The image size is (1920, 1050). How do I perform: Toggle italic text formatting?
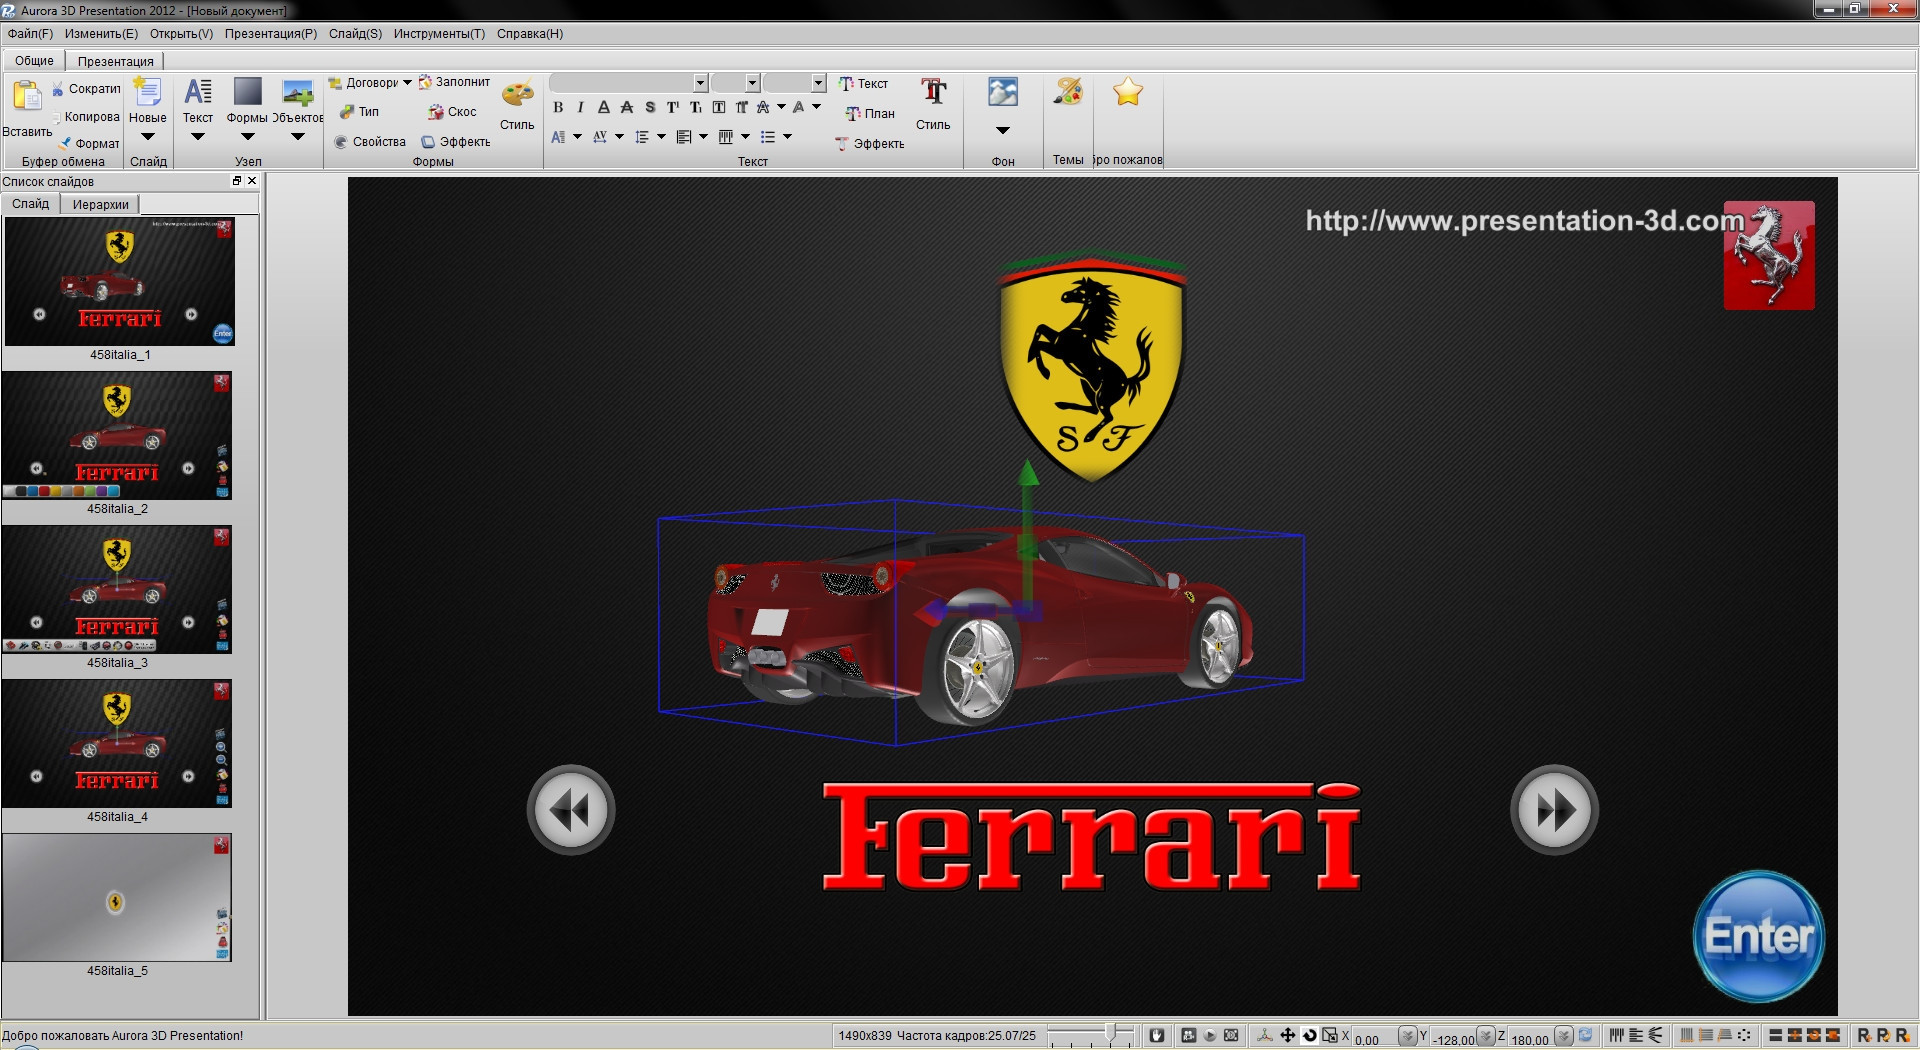pos(580,108)
